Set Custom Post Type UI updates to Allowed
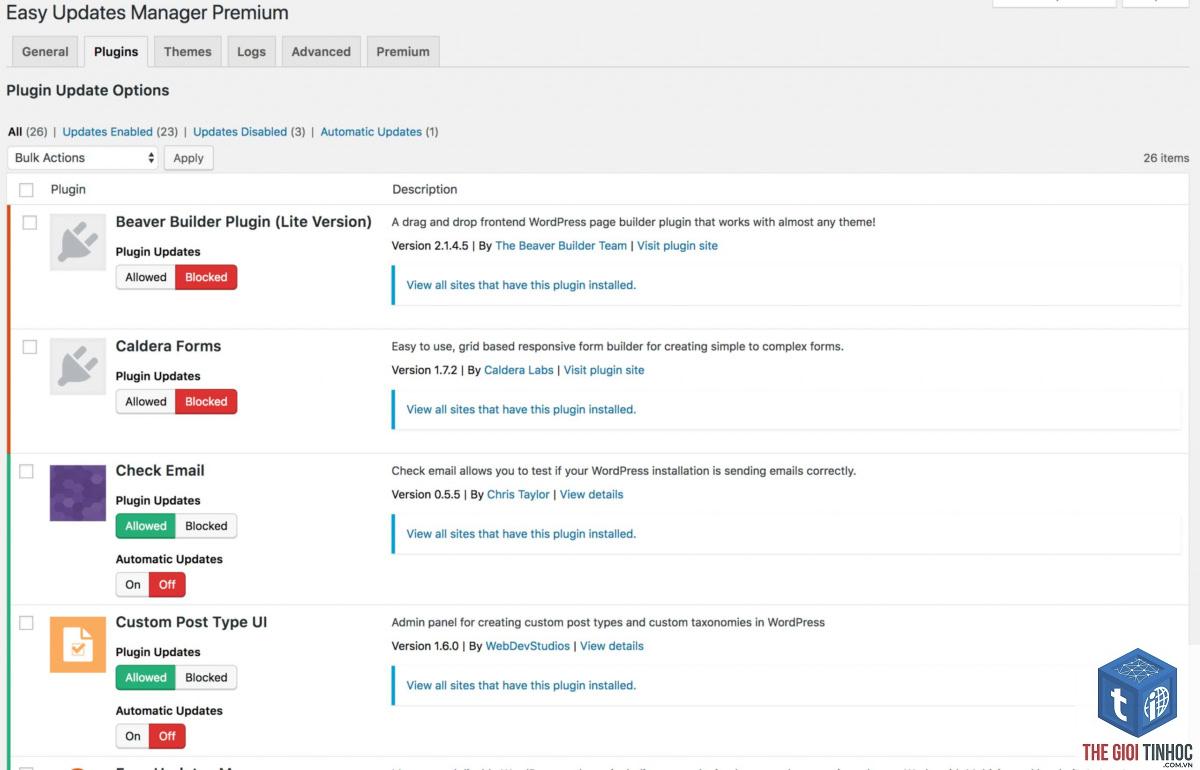This screenshot has width=1200, height=770. click(146, 678)
